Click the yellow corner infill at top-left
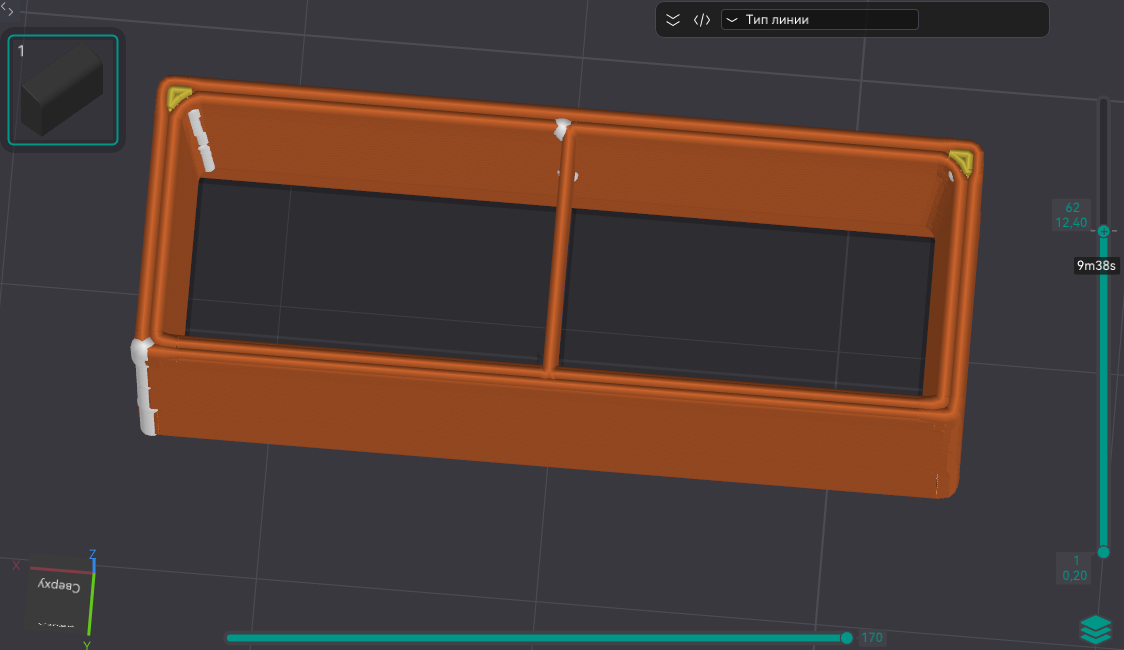Image resolution: width=1124 pixels, height=650 pixels. tap(179, 97)
